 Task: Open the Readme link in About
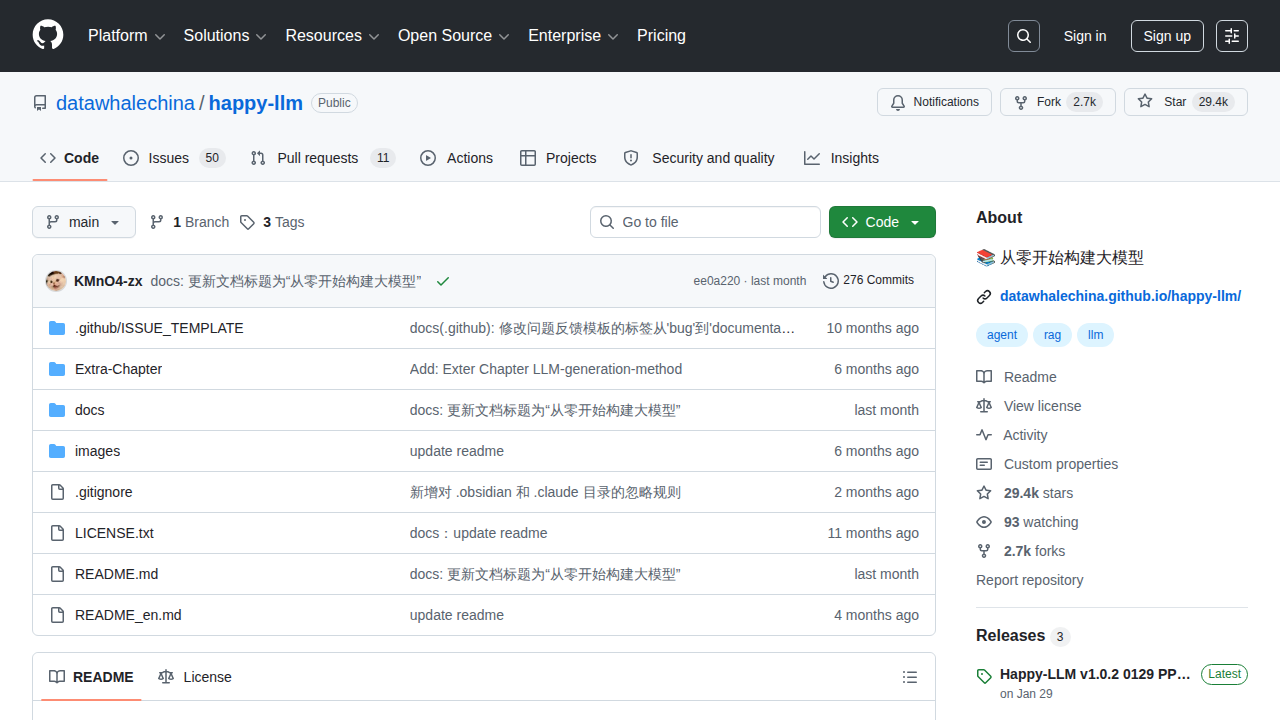pyautogui.click(x=1016, y=377)
